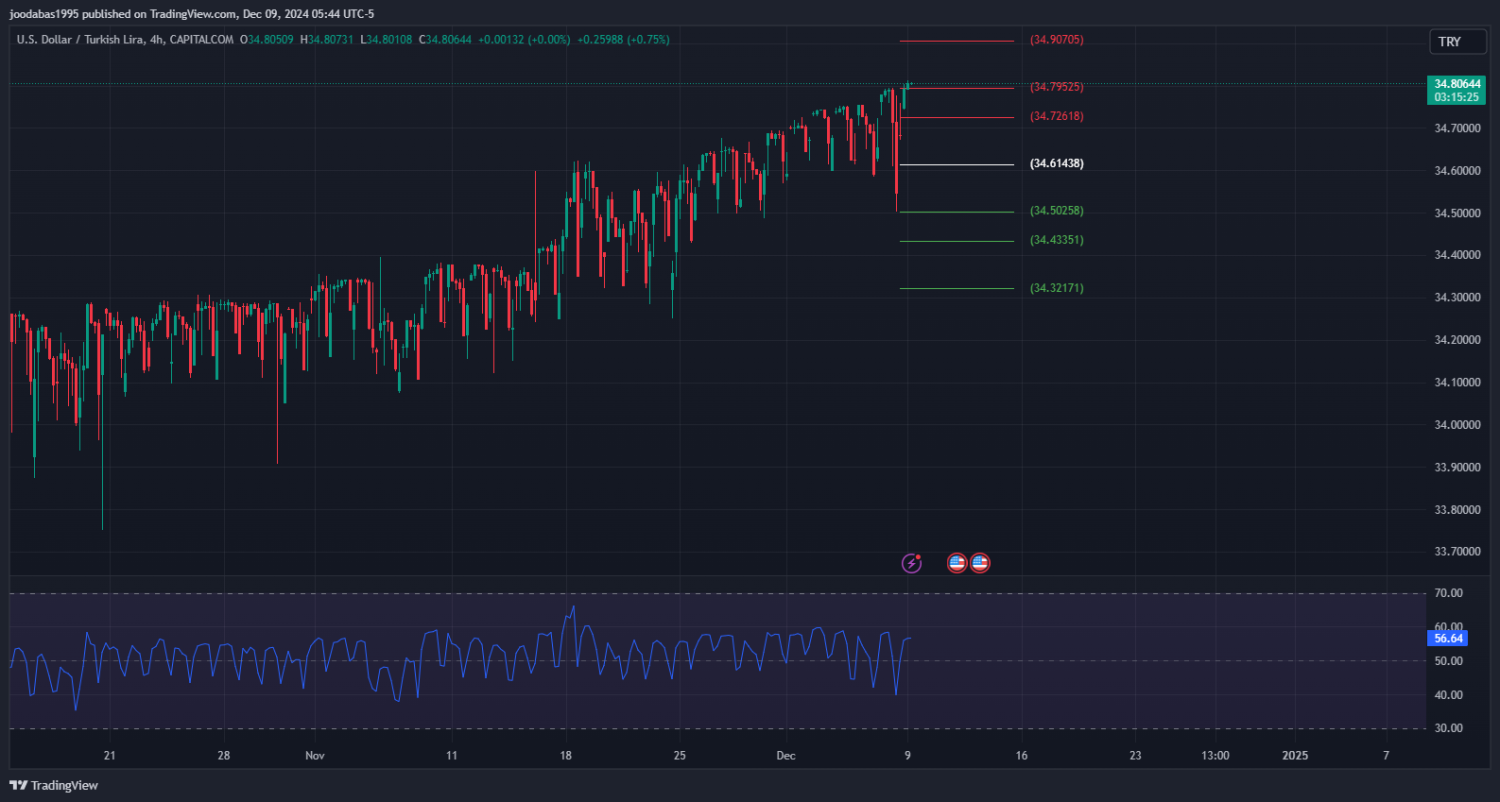Click the purple lightning bolt event icon
The image size is (1500, 802).
pos(911,563)
